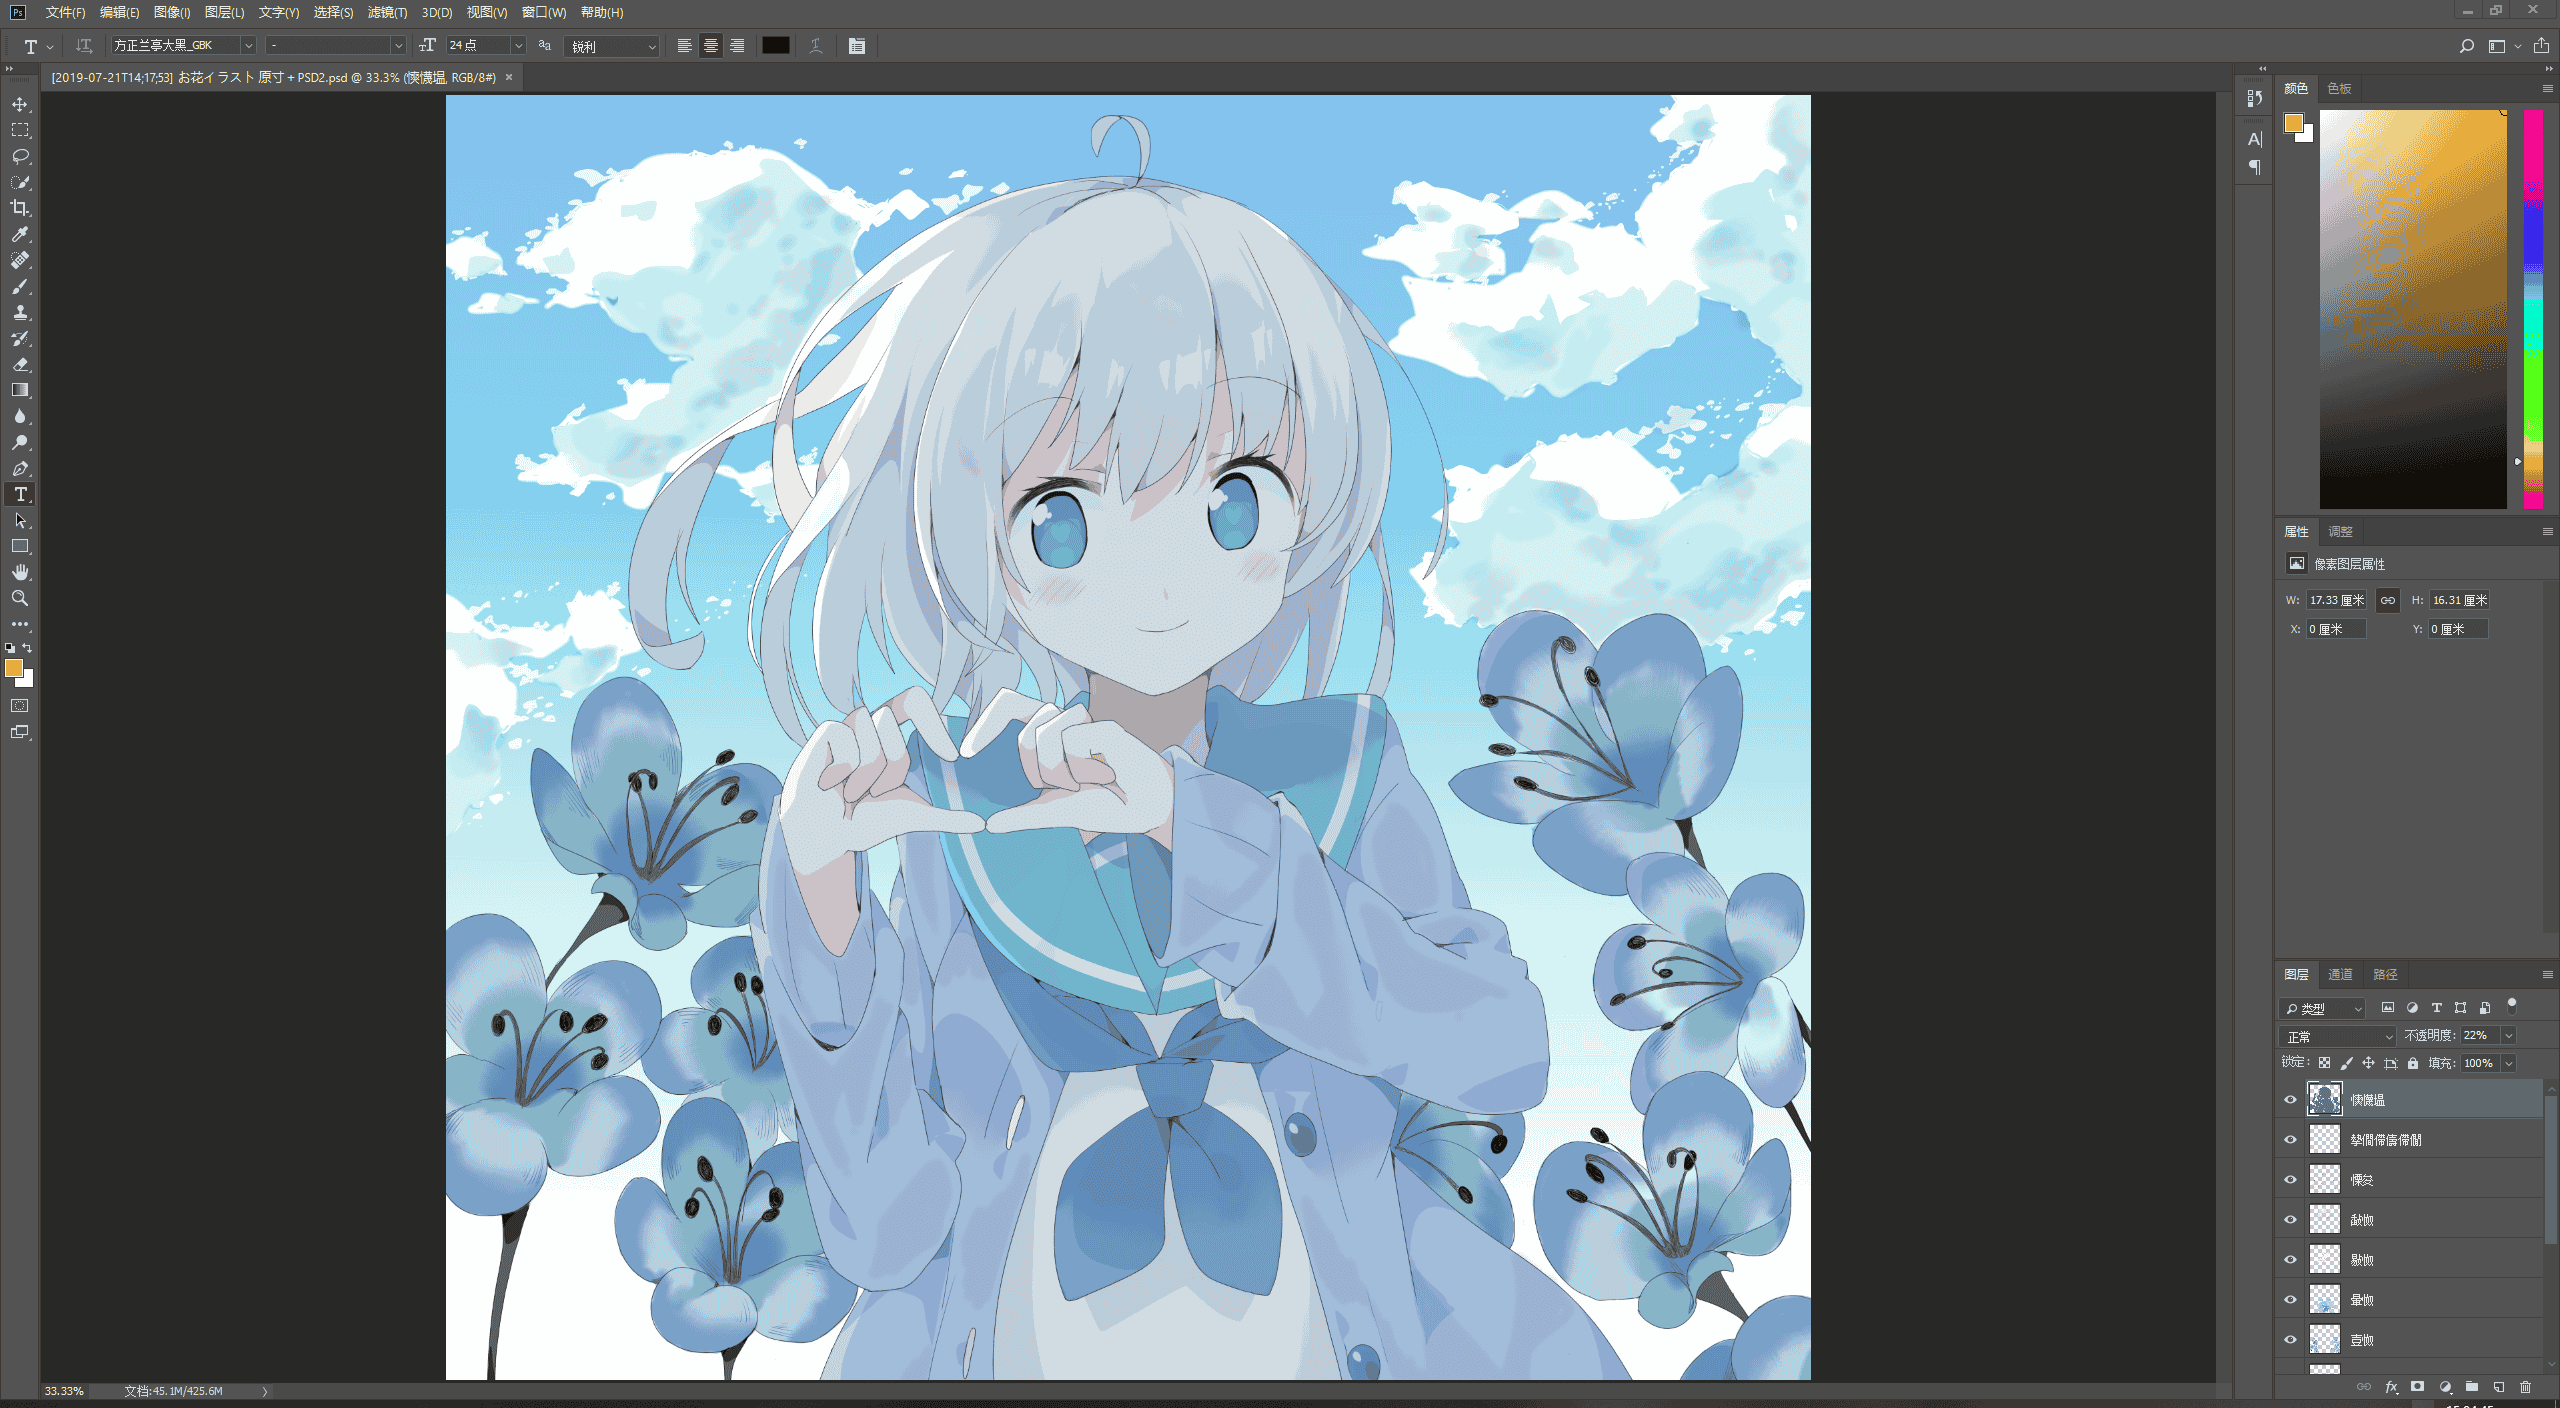Click the add layer mask icon
Screen dimensions: 2560x1408
point(2417,1387)
